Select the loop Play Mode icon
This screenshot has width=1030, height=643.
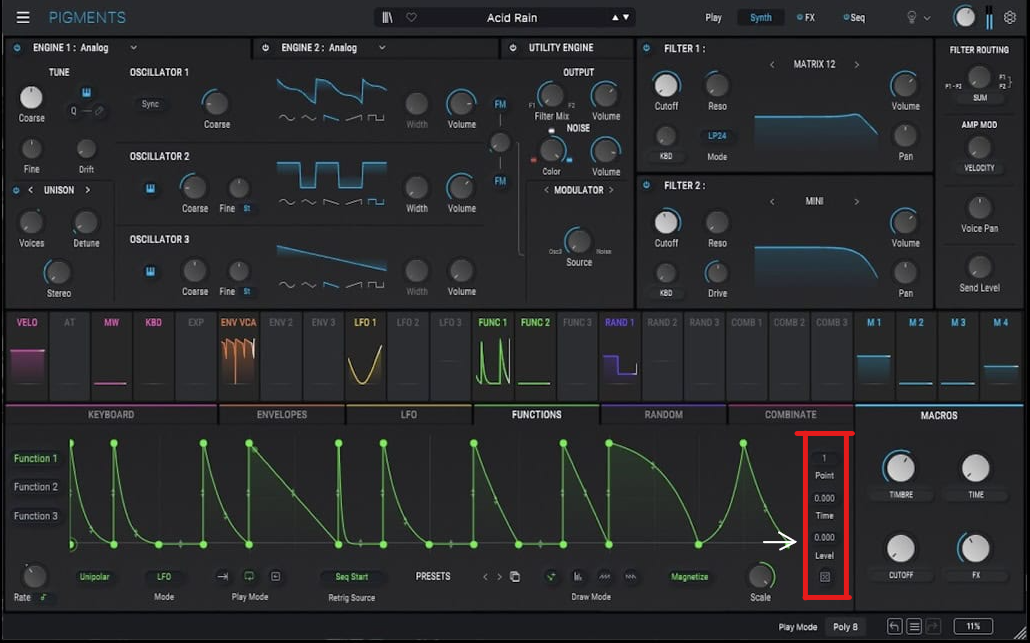coord(249,577)
